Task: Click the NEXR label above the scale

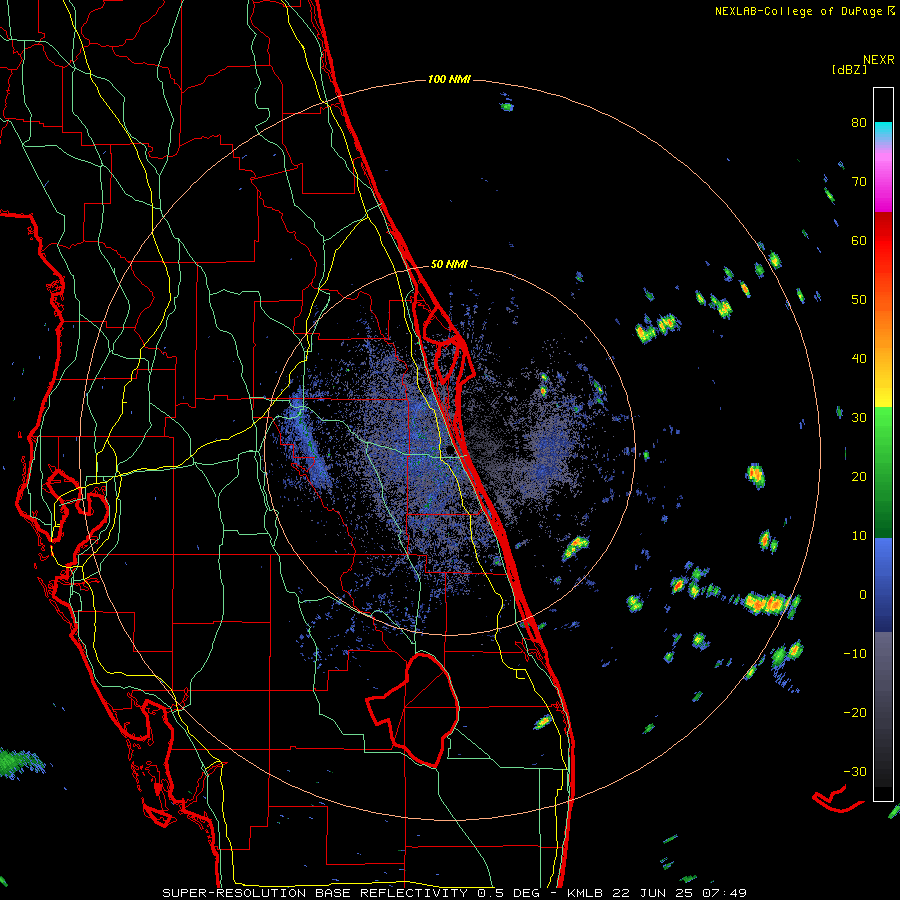Action: click(x=878, y=60)
